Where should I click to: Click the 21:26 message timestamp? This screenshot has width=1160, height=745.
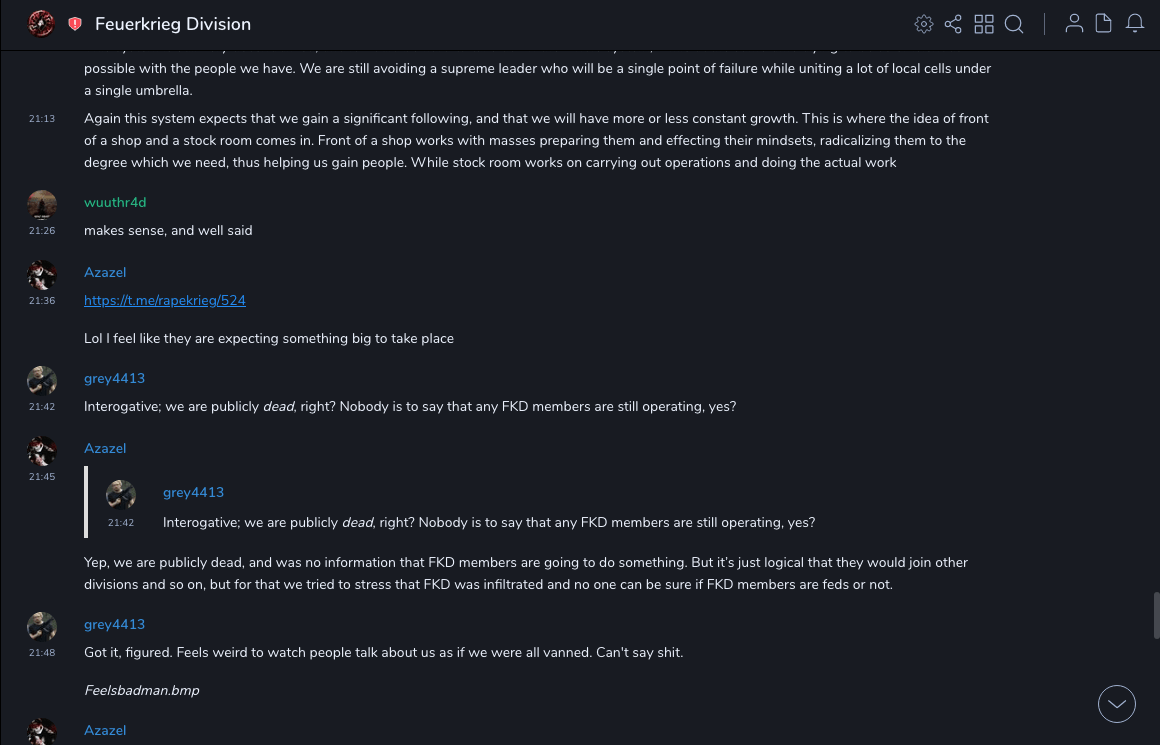click(x=42, y=231)
